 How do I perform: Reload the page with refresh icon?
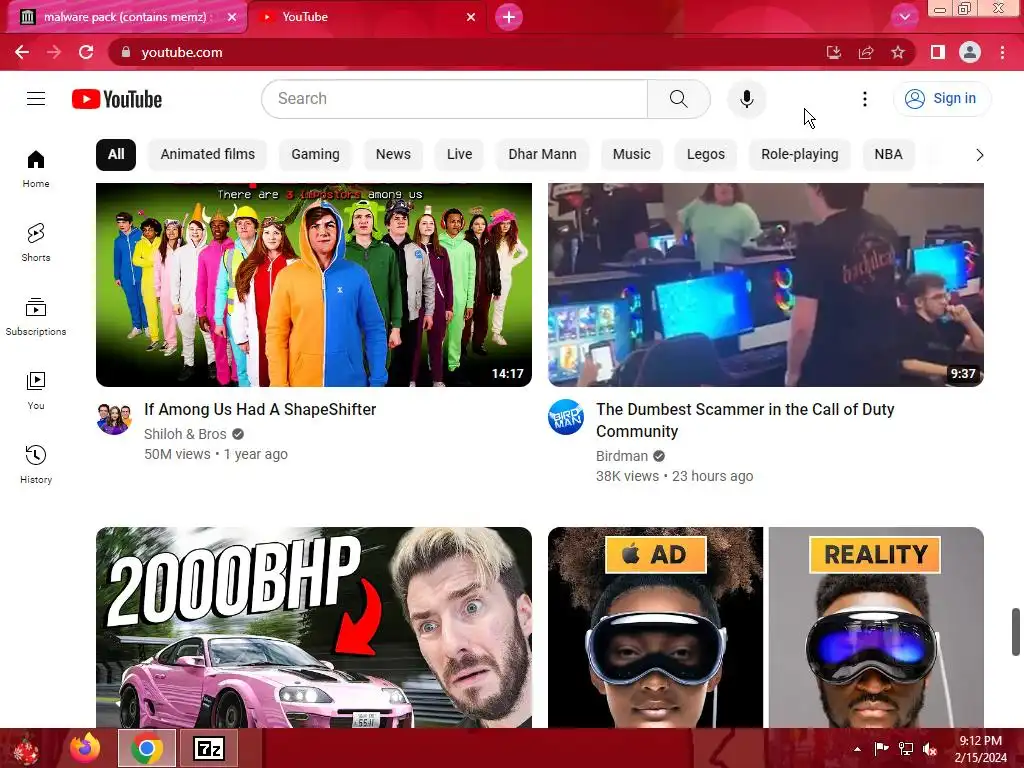(x=86, y=52)
